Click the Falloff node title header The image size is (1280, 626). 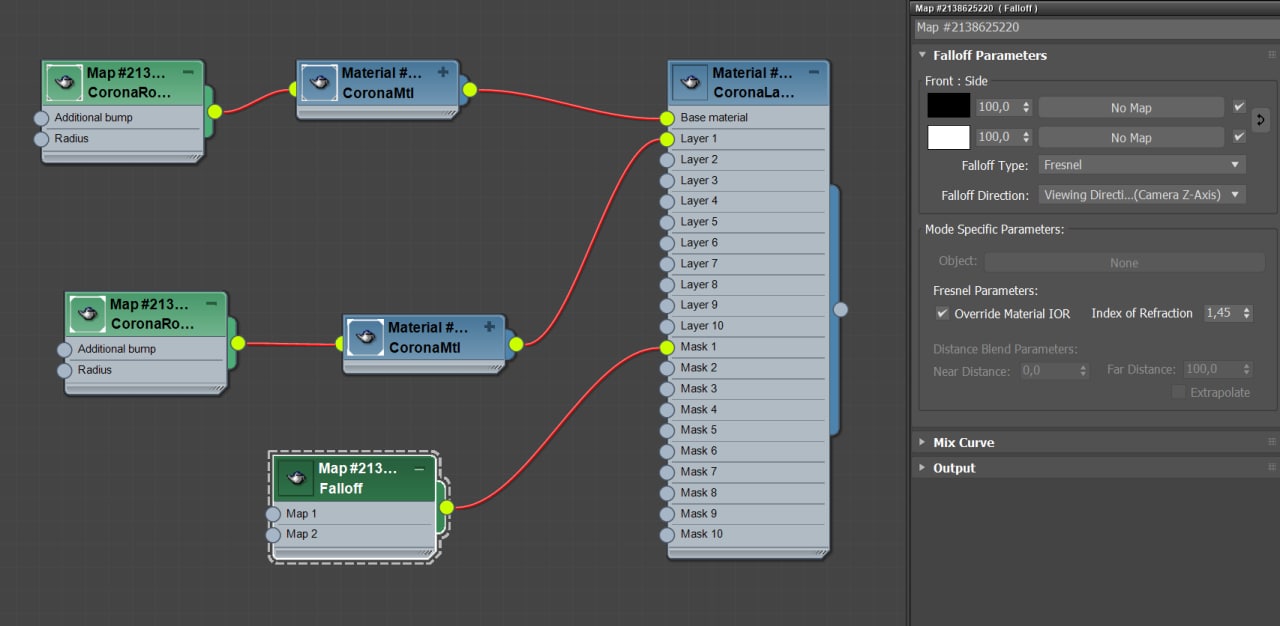[x=353, y=478]
